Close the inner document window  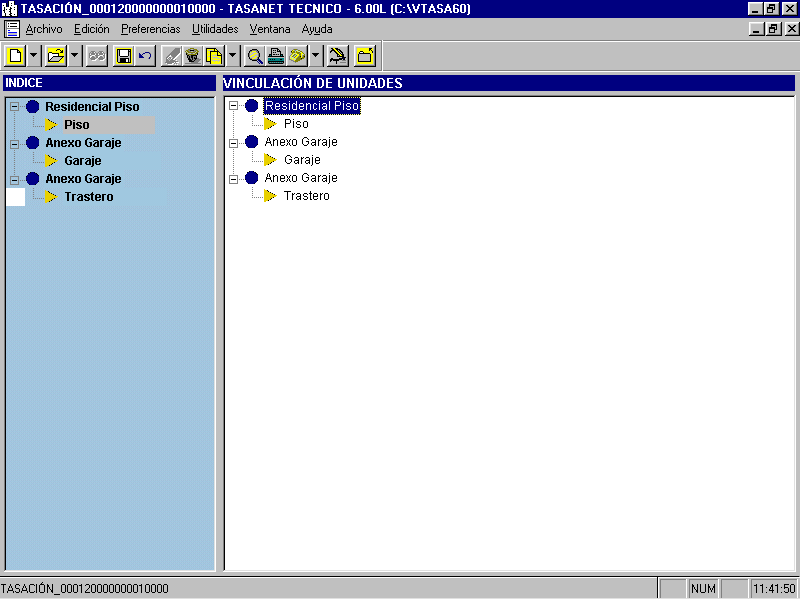coord(791,29)
